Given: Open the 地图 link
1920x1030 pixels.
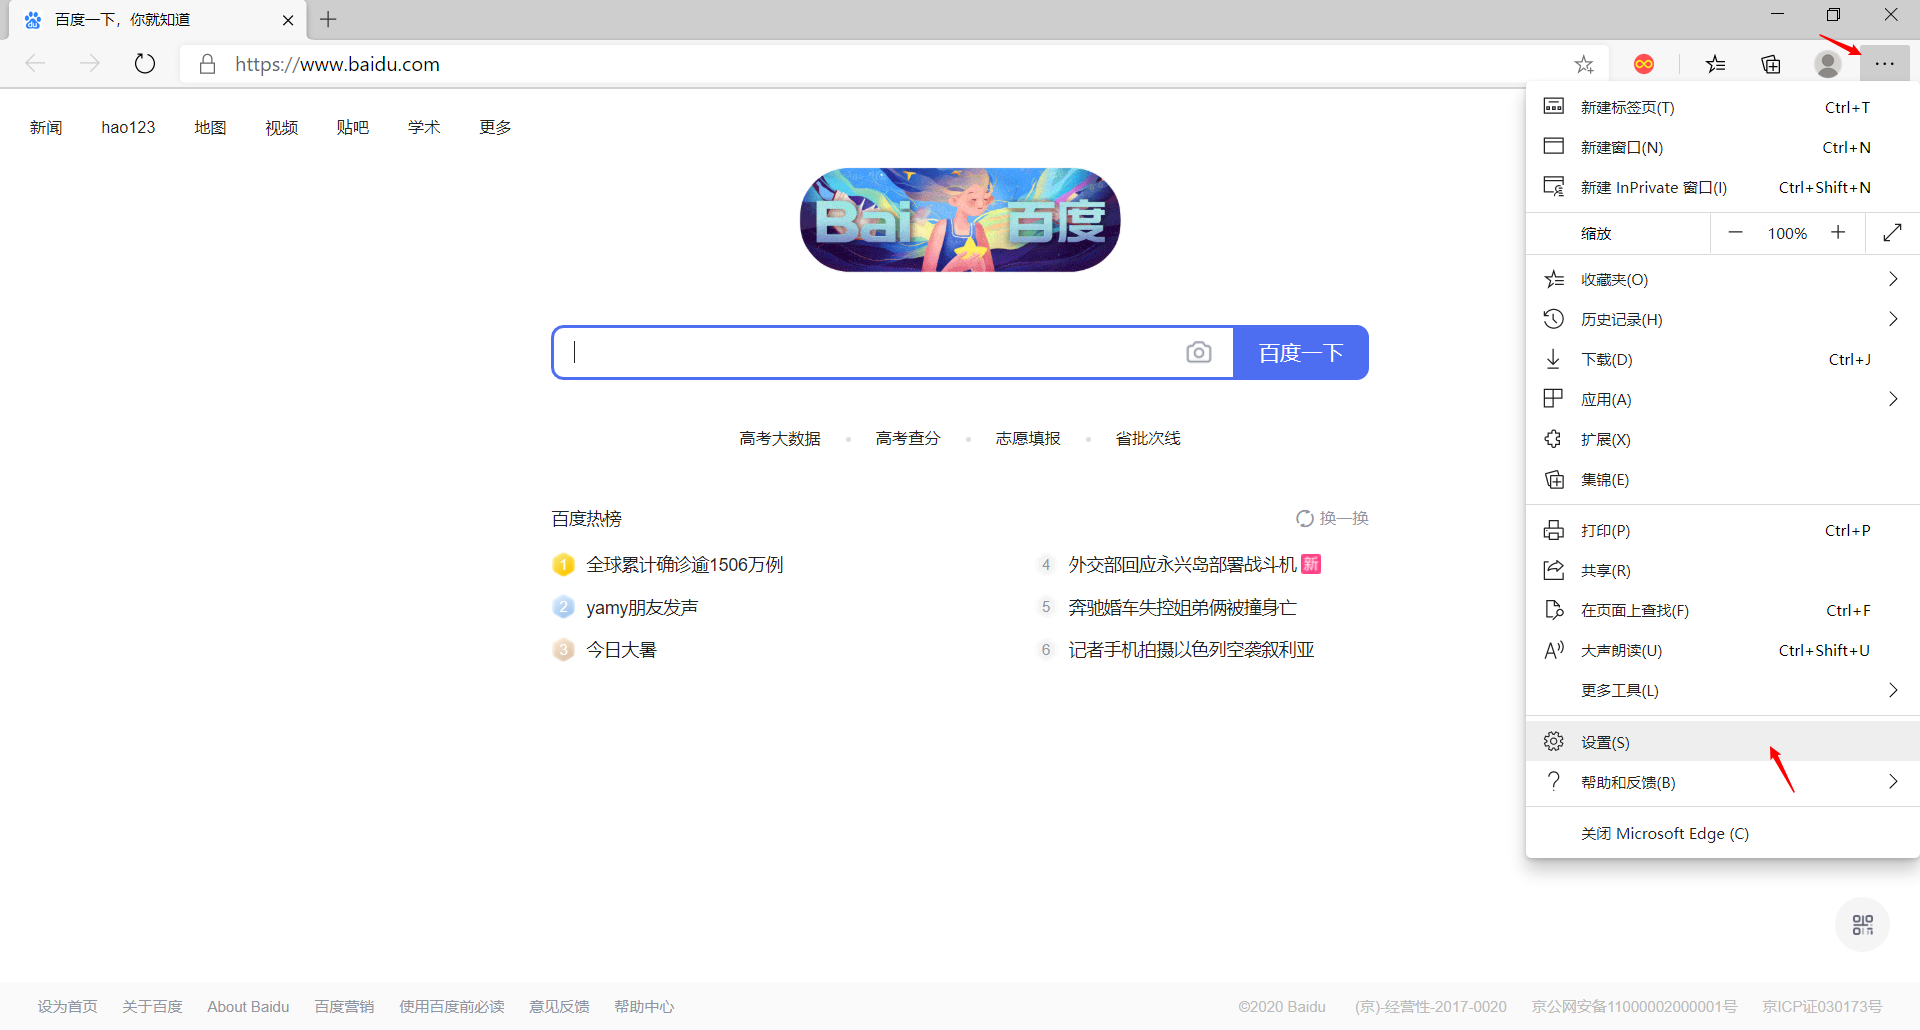Looking at the screenshot, I should [x=210, y=127].
